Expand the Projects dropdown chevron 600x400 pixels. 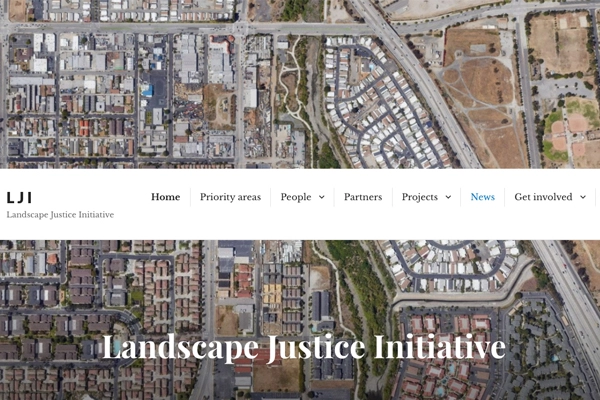tap(448, 197)
